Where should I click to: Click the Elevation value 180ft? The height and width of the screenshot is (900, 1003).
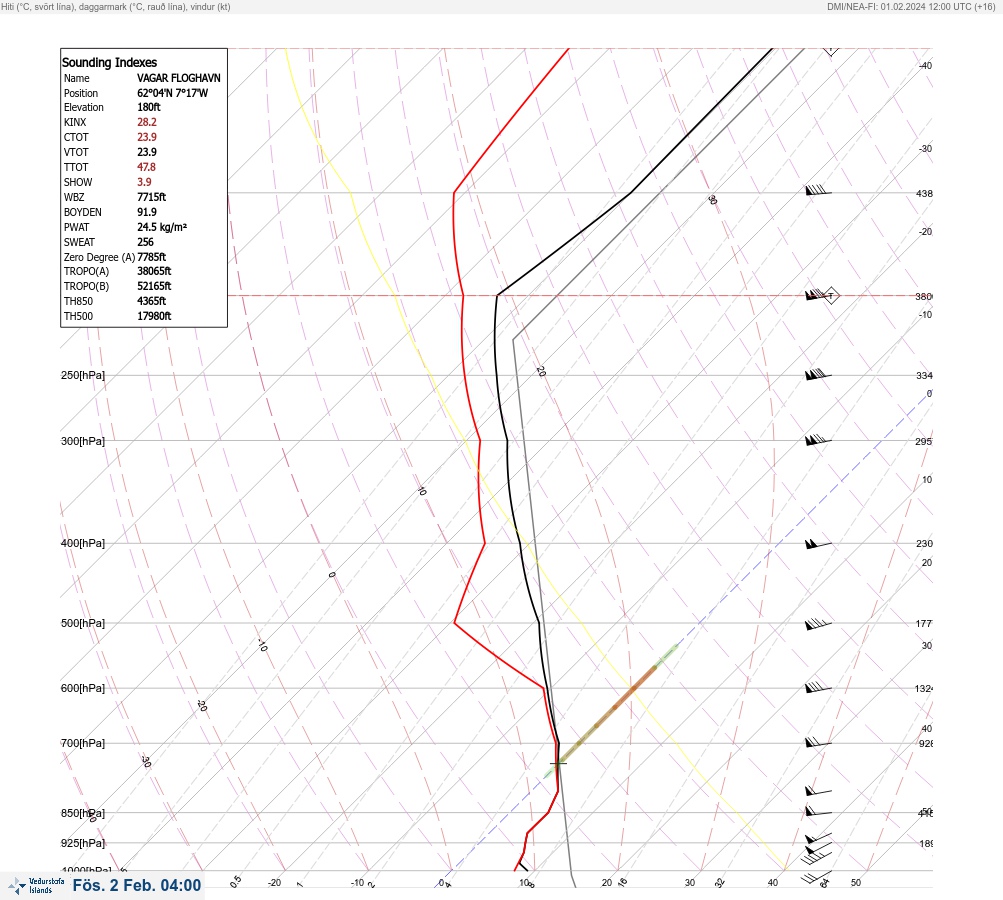(148, 107)
